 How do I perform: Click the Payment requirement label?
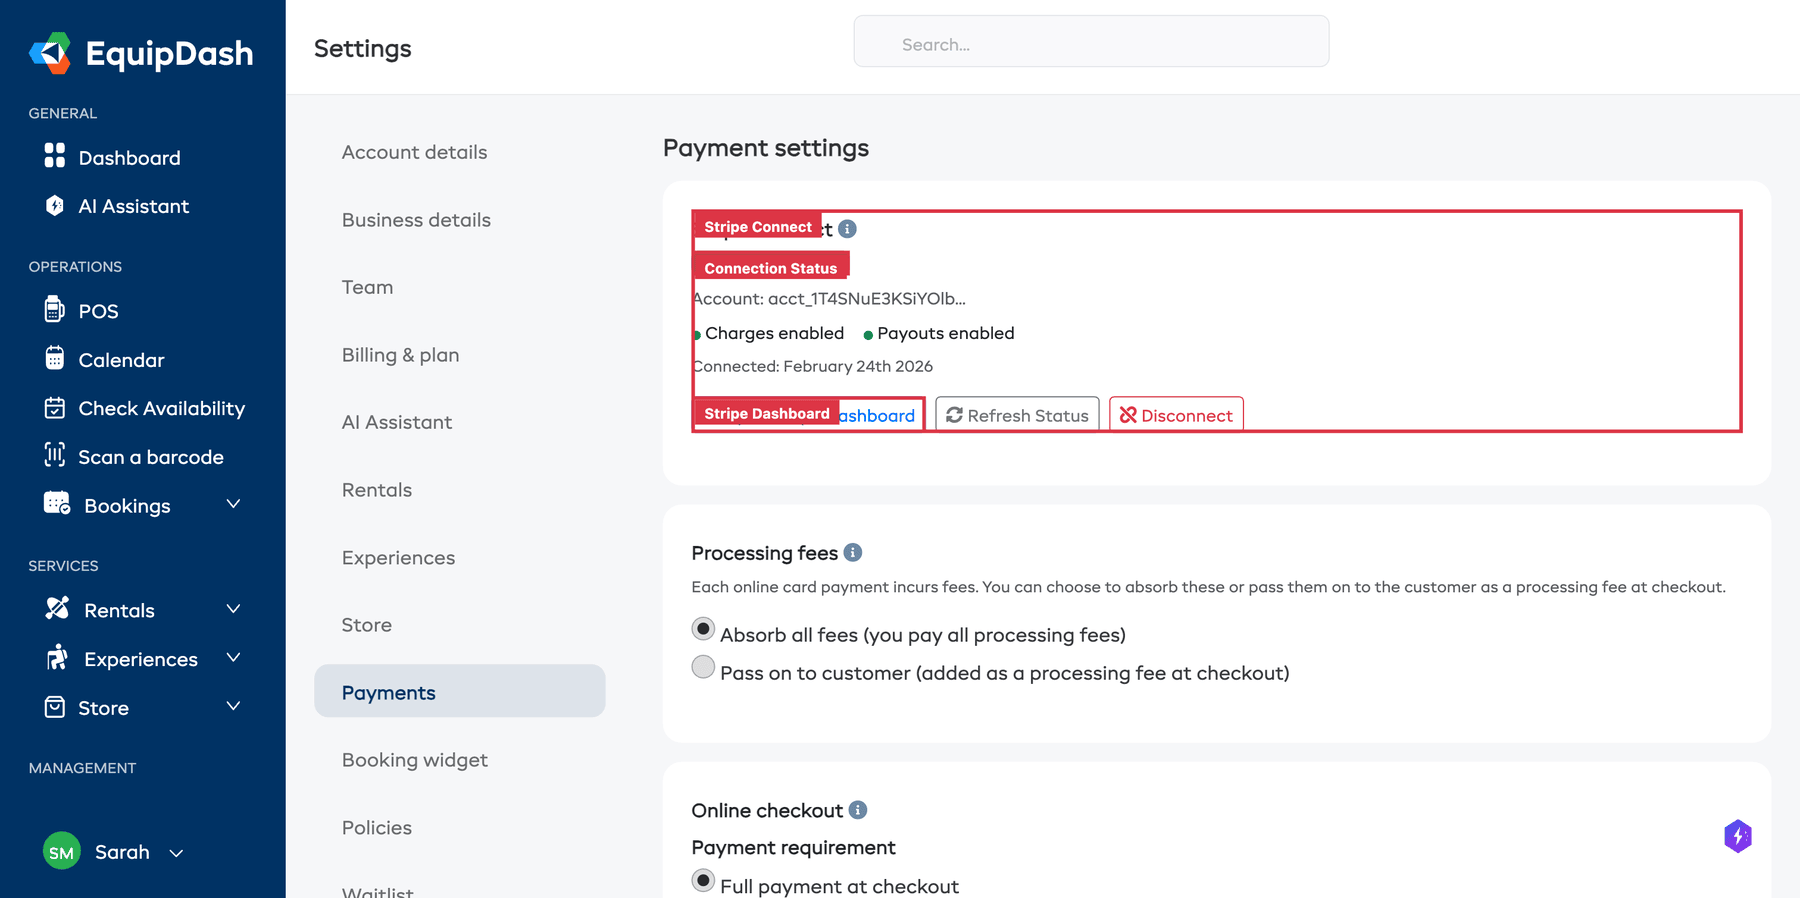pyautogui.click(x=793, y=847)
